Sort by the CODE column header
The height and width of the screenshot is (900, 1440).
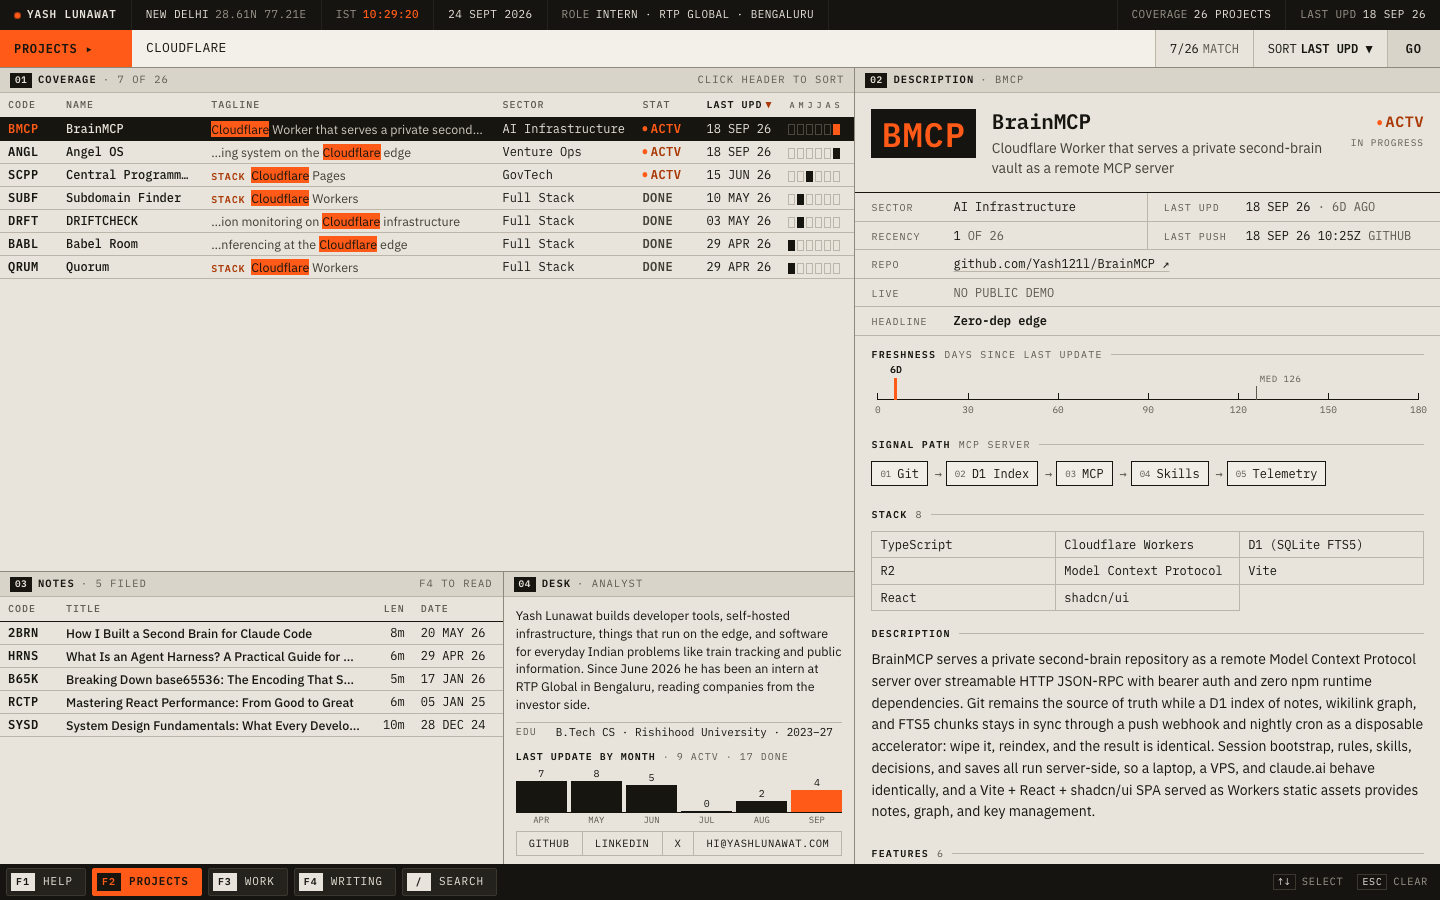[x=22, y=105]
